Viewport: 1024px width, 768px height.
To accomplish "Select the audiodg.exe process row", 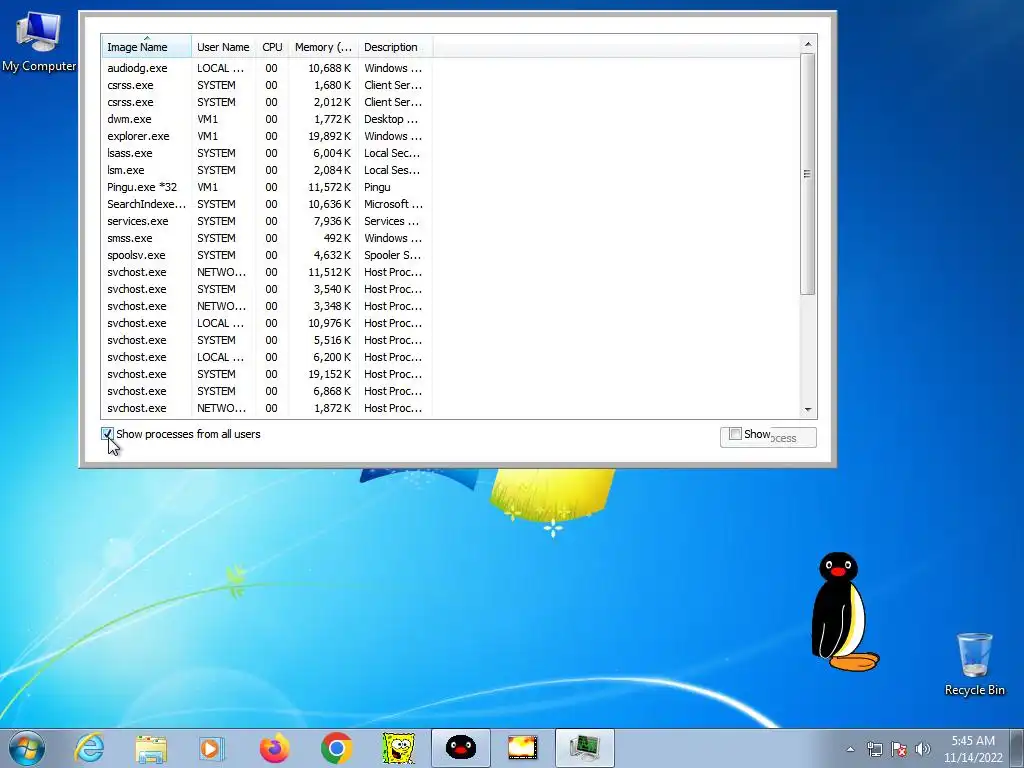I will (x=266, y=68).
